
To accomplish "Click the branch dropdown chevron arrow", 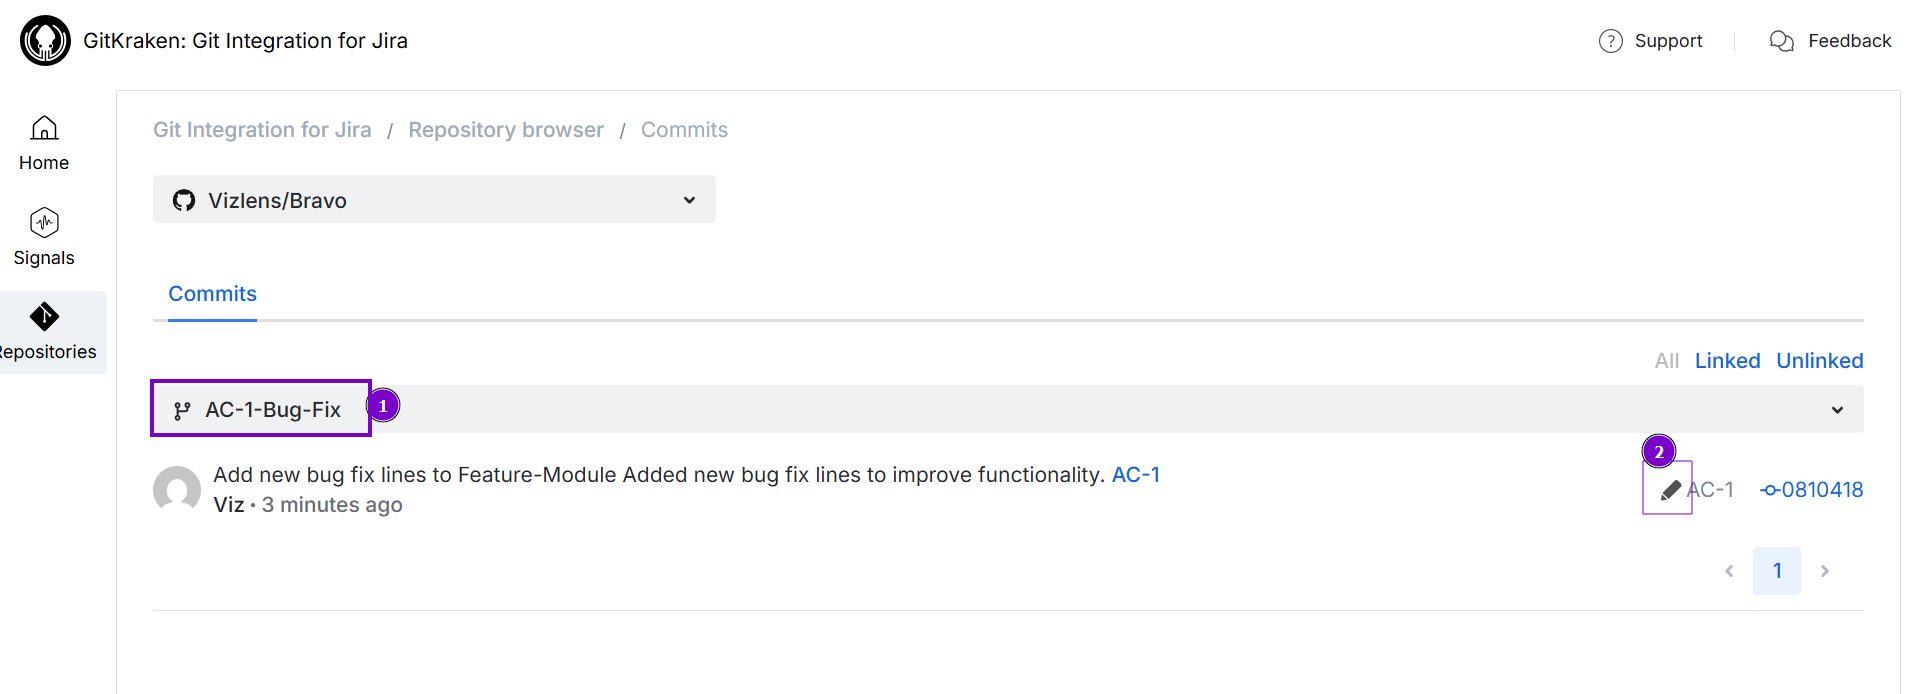I will [x=1837, y=410].
